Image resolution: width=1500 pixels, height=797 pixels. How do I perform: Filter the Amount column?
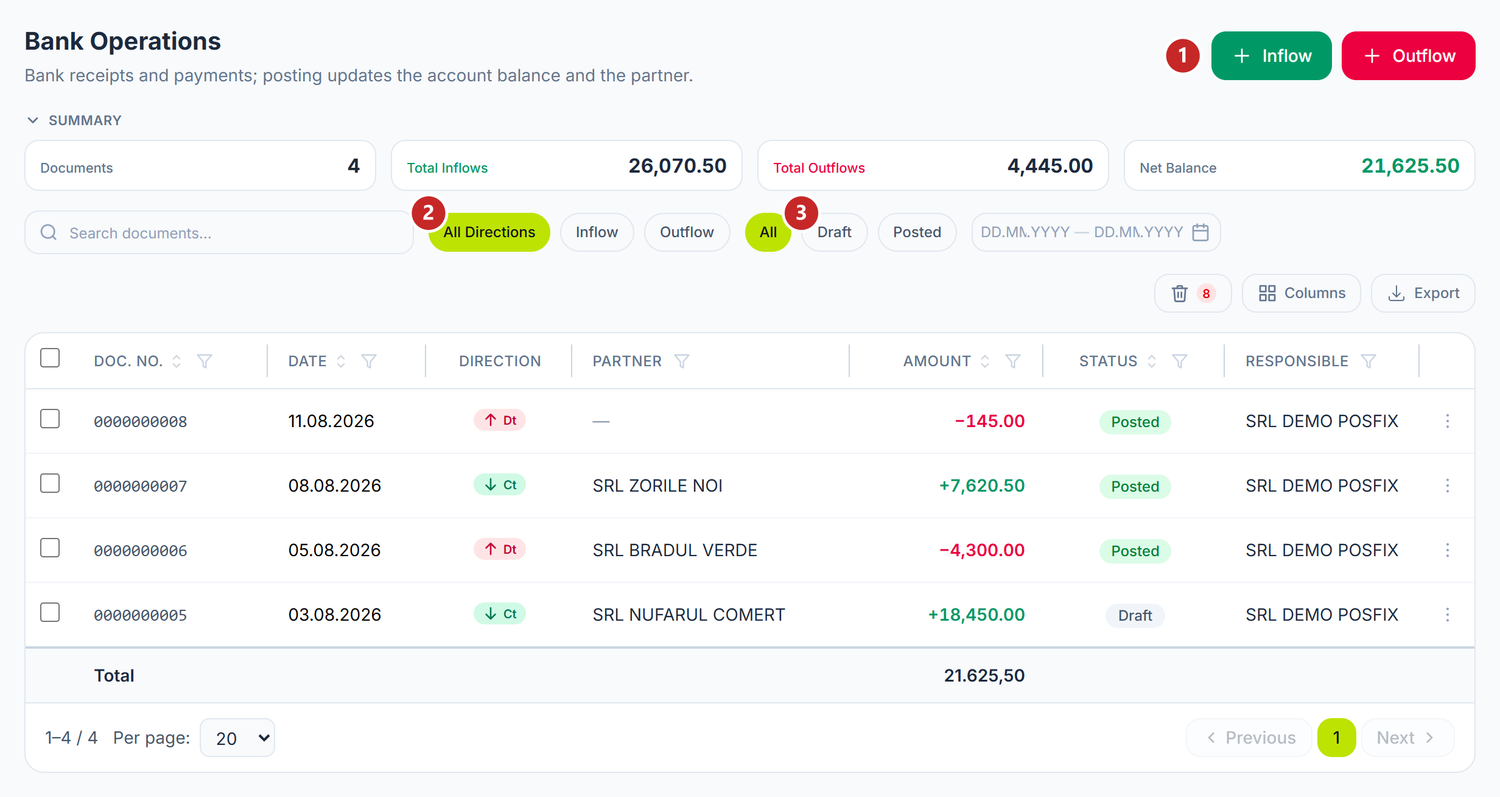point(1013,361)
